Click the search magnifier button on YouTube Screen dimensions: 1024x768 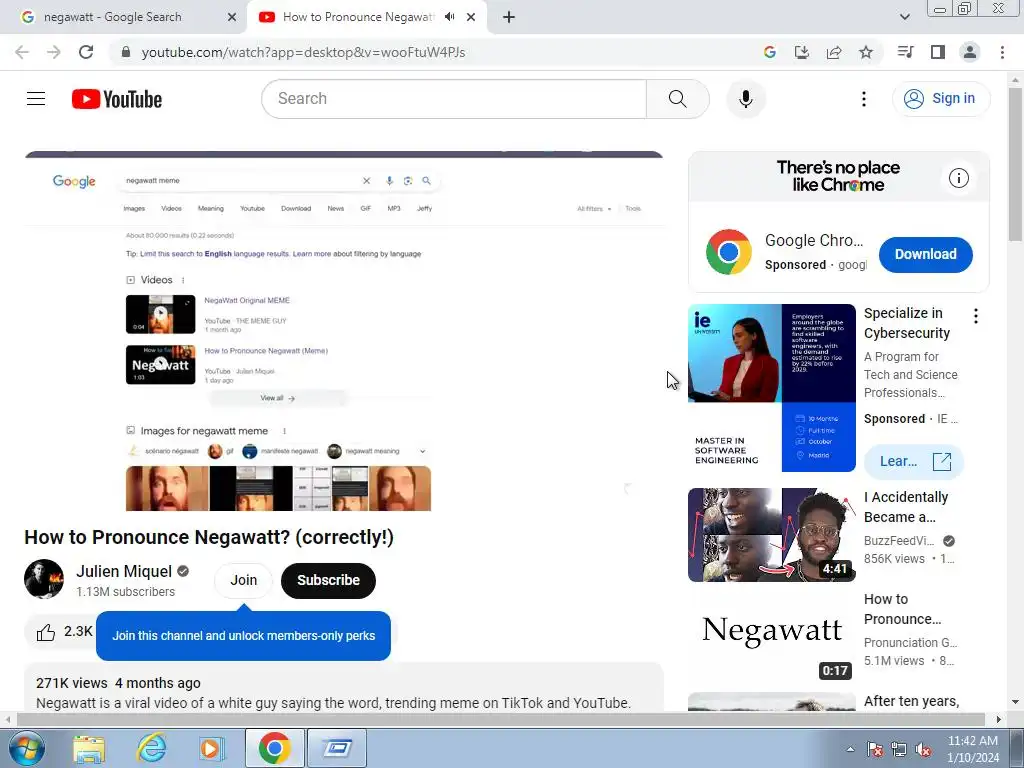pyautogui.click(x=677, y=99)
